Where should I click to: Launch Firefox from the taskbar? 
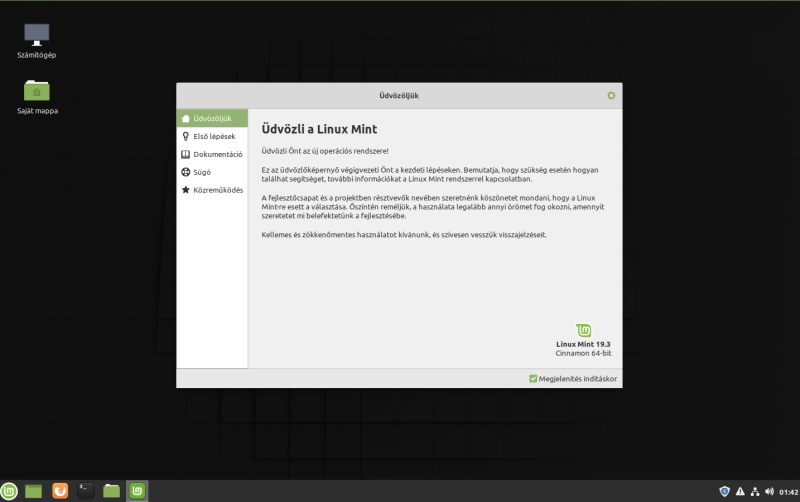tap(60, 491)
